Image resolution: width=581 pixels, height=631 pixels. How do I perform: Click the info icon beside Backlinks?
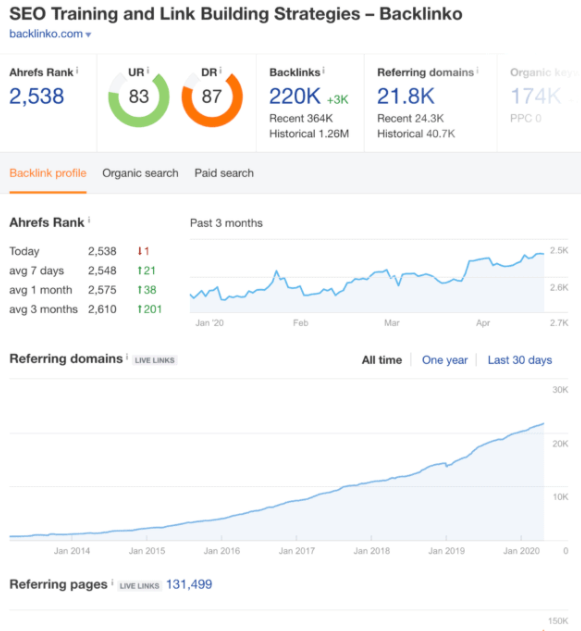coord(323,71)
